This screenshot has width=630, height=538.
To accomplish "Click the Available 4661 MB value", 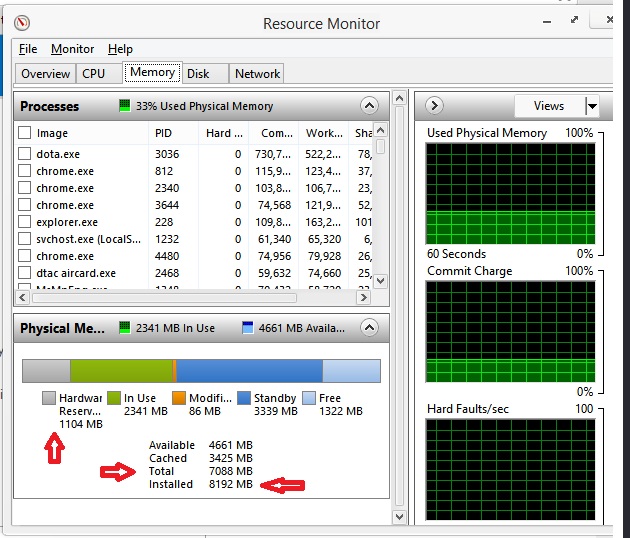I will (231, 445).
